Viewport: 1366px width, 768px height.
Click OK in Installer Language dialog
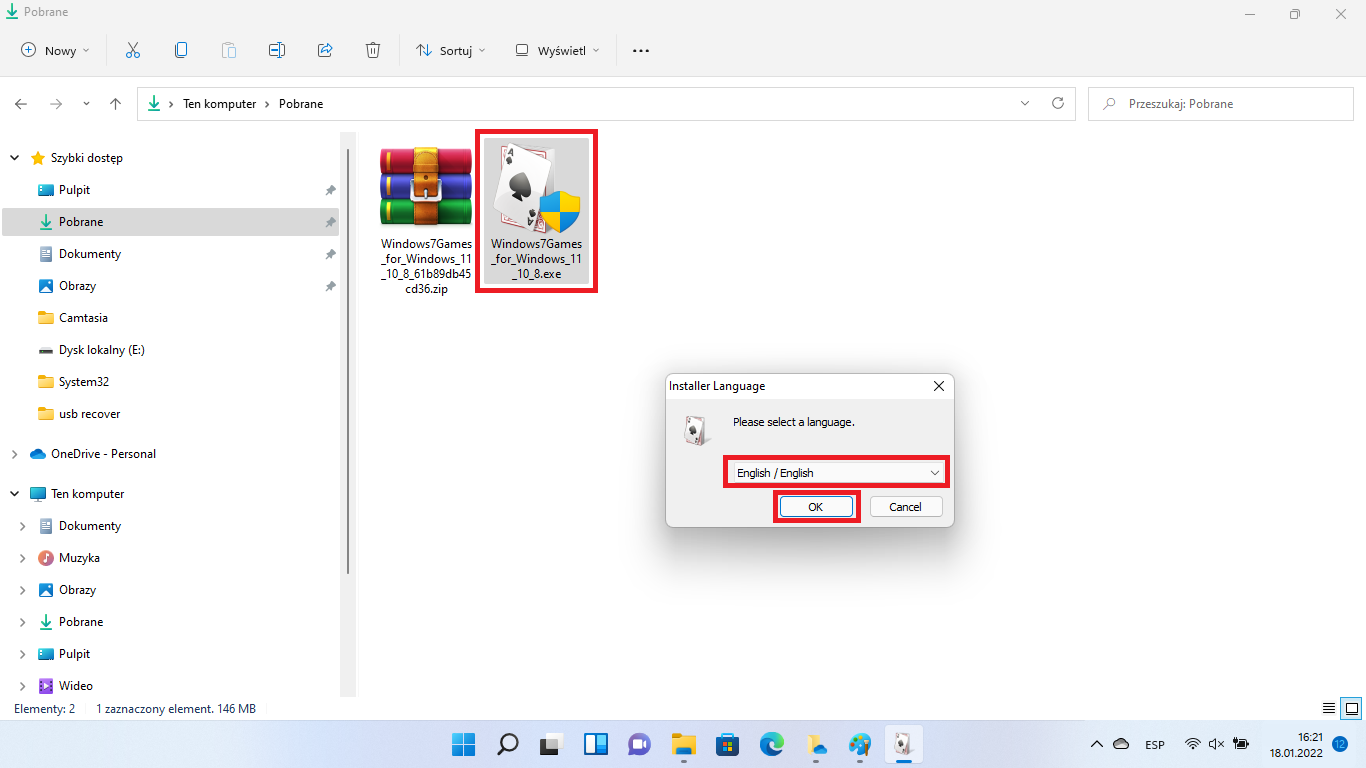pyautogui.click(x=816, y=507)
